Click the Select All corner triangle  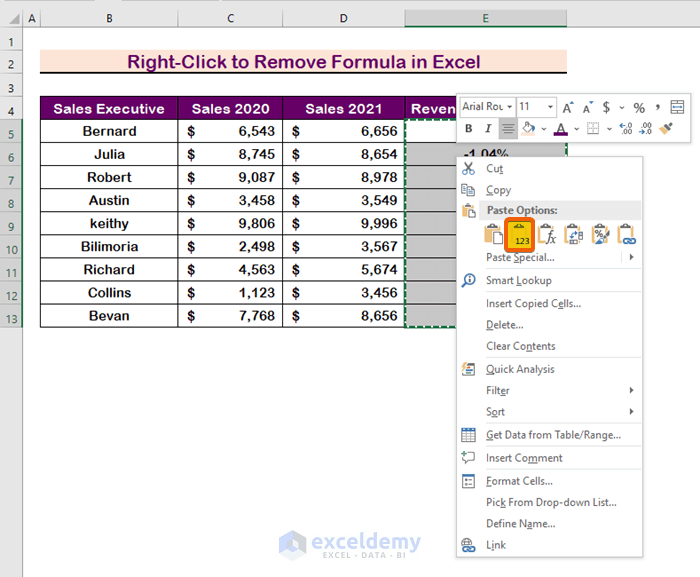pyautogui.click(x=14, y=18)
